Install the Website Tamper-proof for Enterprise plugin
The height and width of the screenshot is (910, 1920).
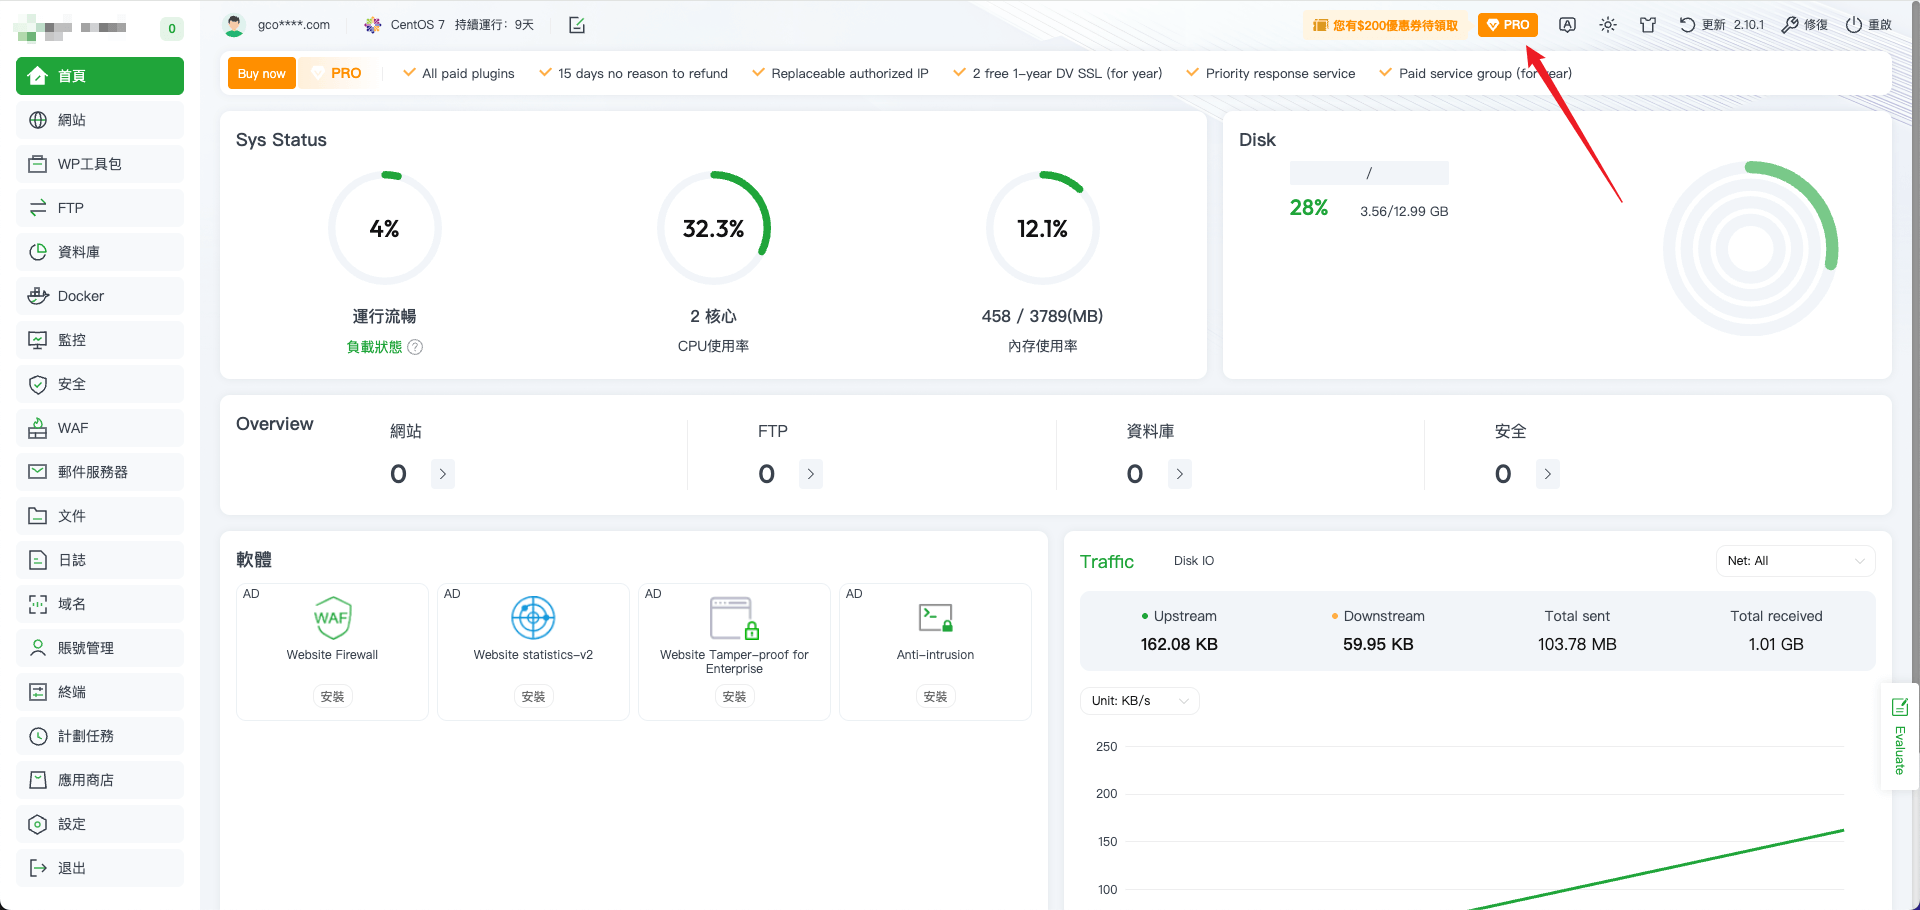[734, 697]
